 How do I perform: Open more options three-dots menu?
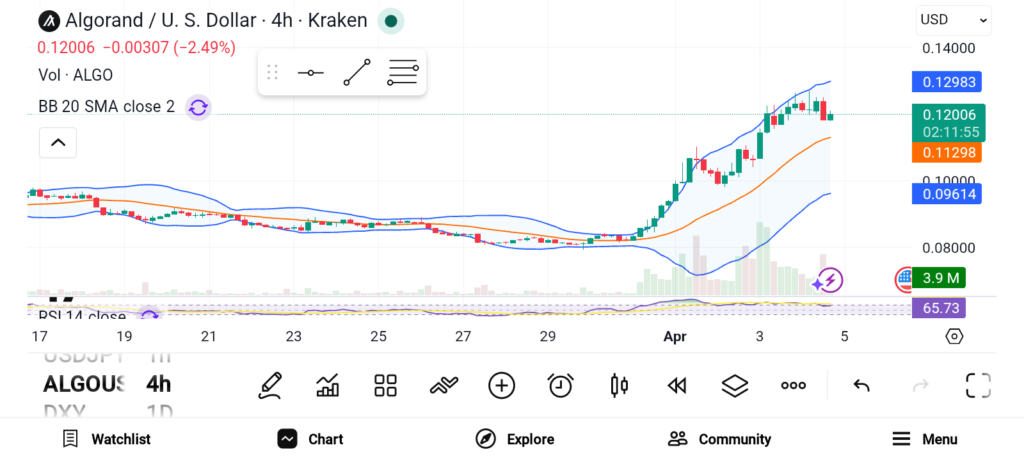point(793,385)
